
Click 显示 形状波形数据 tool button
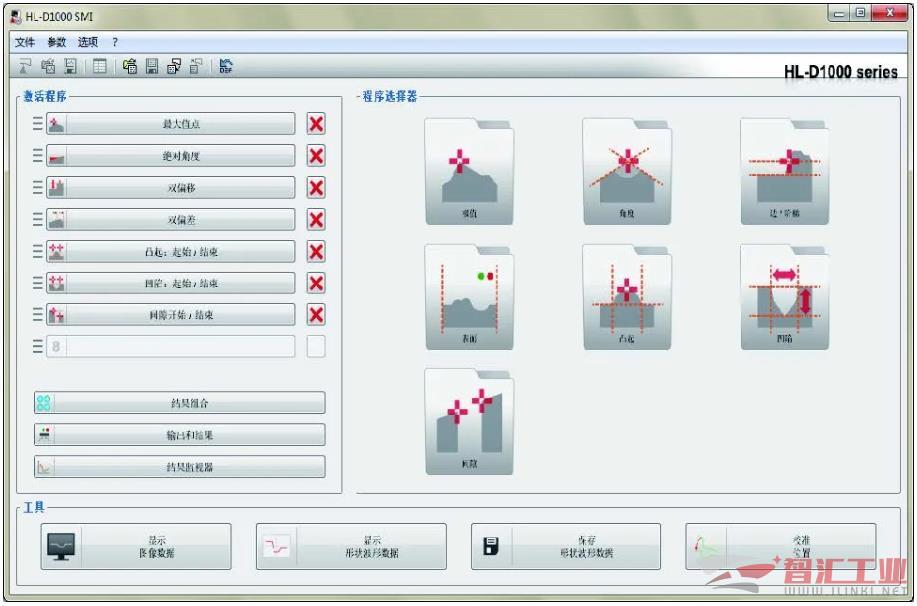point(351,546)
